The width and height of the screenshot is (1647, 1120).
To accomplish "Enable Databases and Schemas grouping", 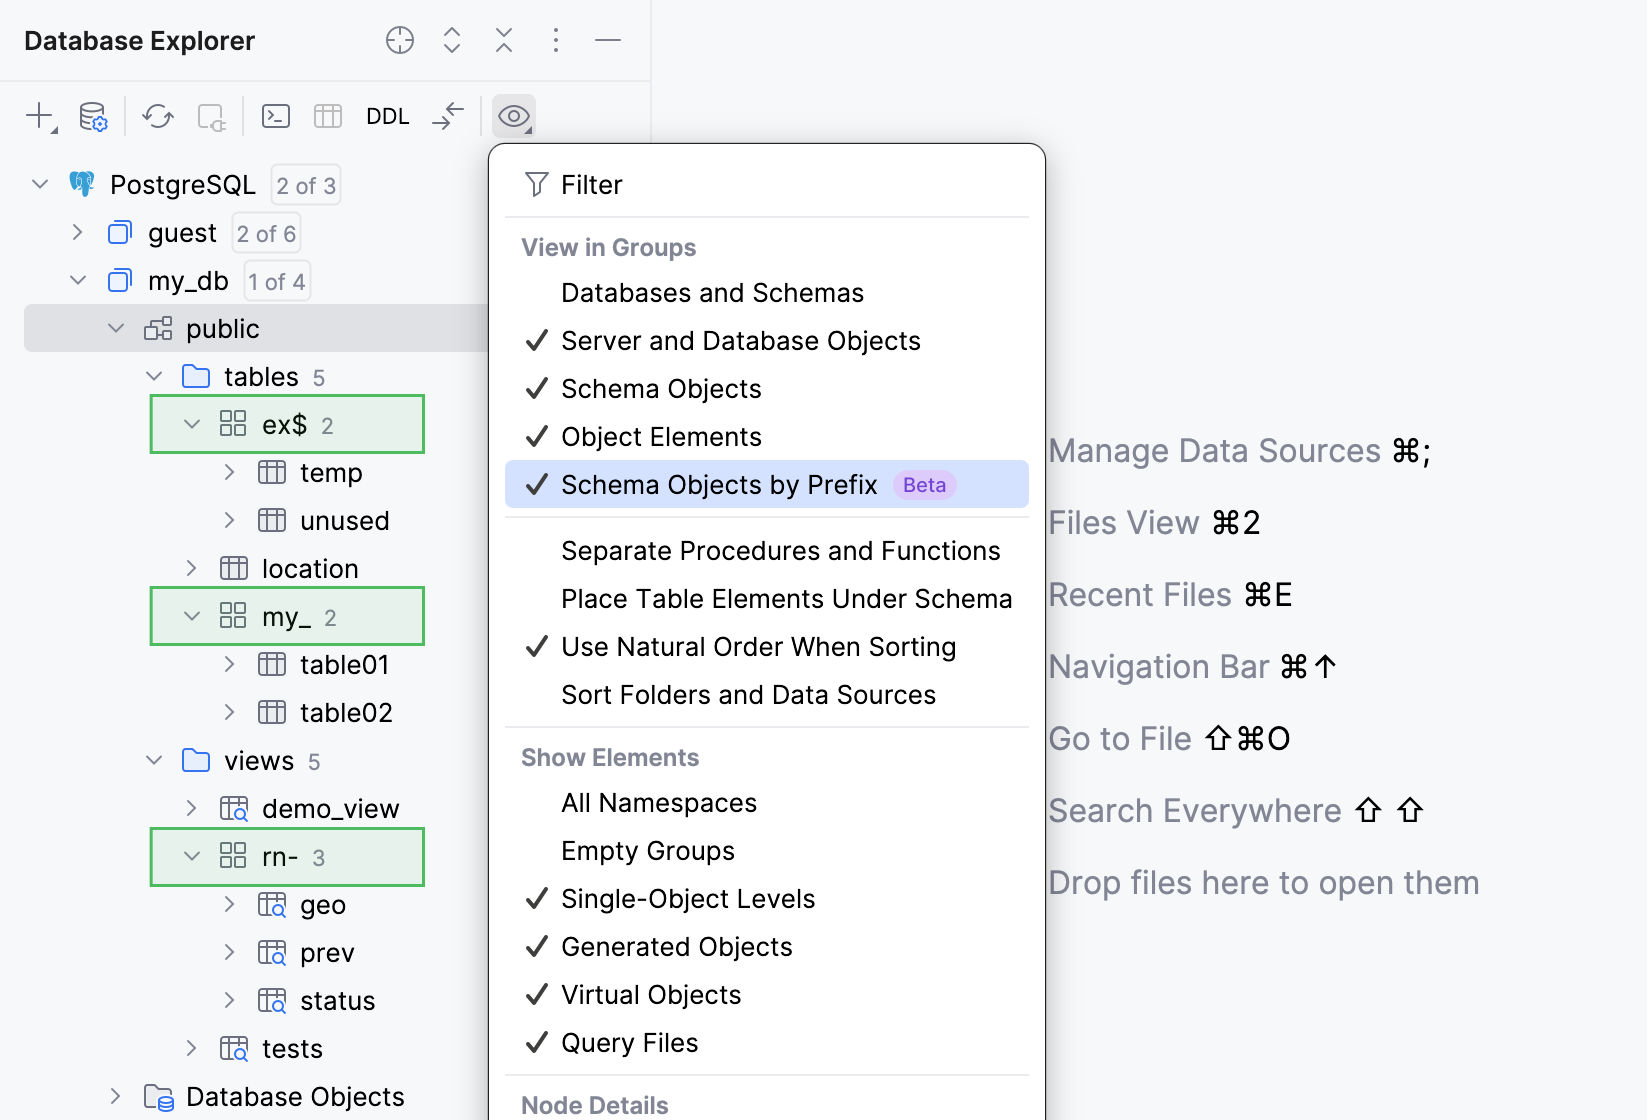I will (767, 293).
